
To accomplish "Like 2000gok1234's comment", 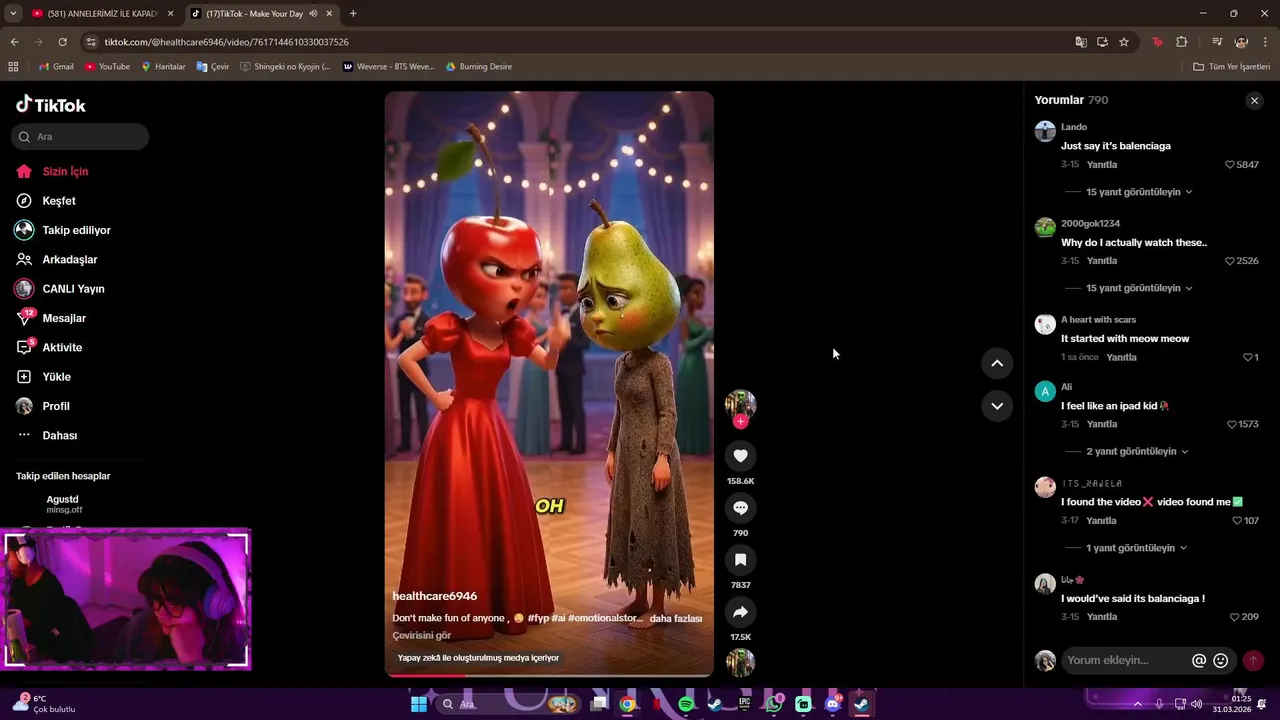I will click(1231, 261).
